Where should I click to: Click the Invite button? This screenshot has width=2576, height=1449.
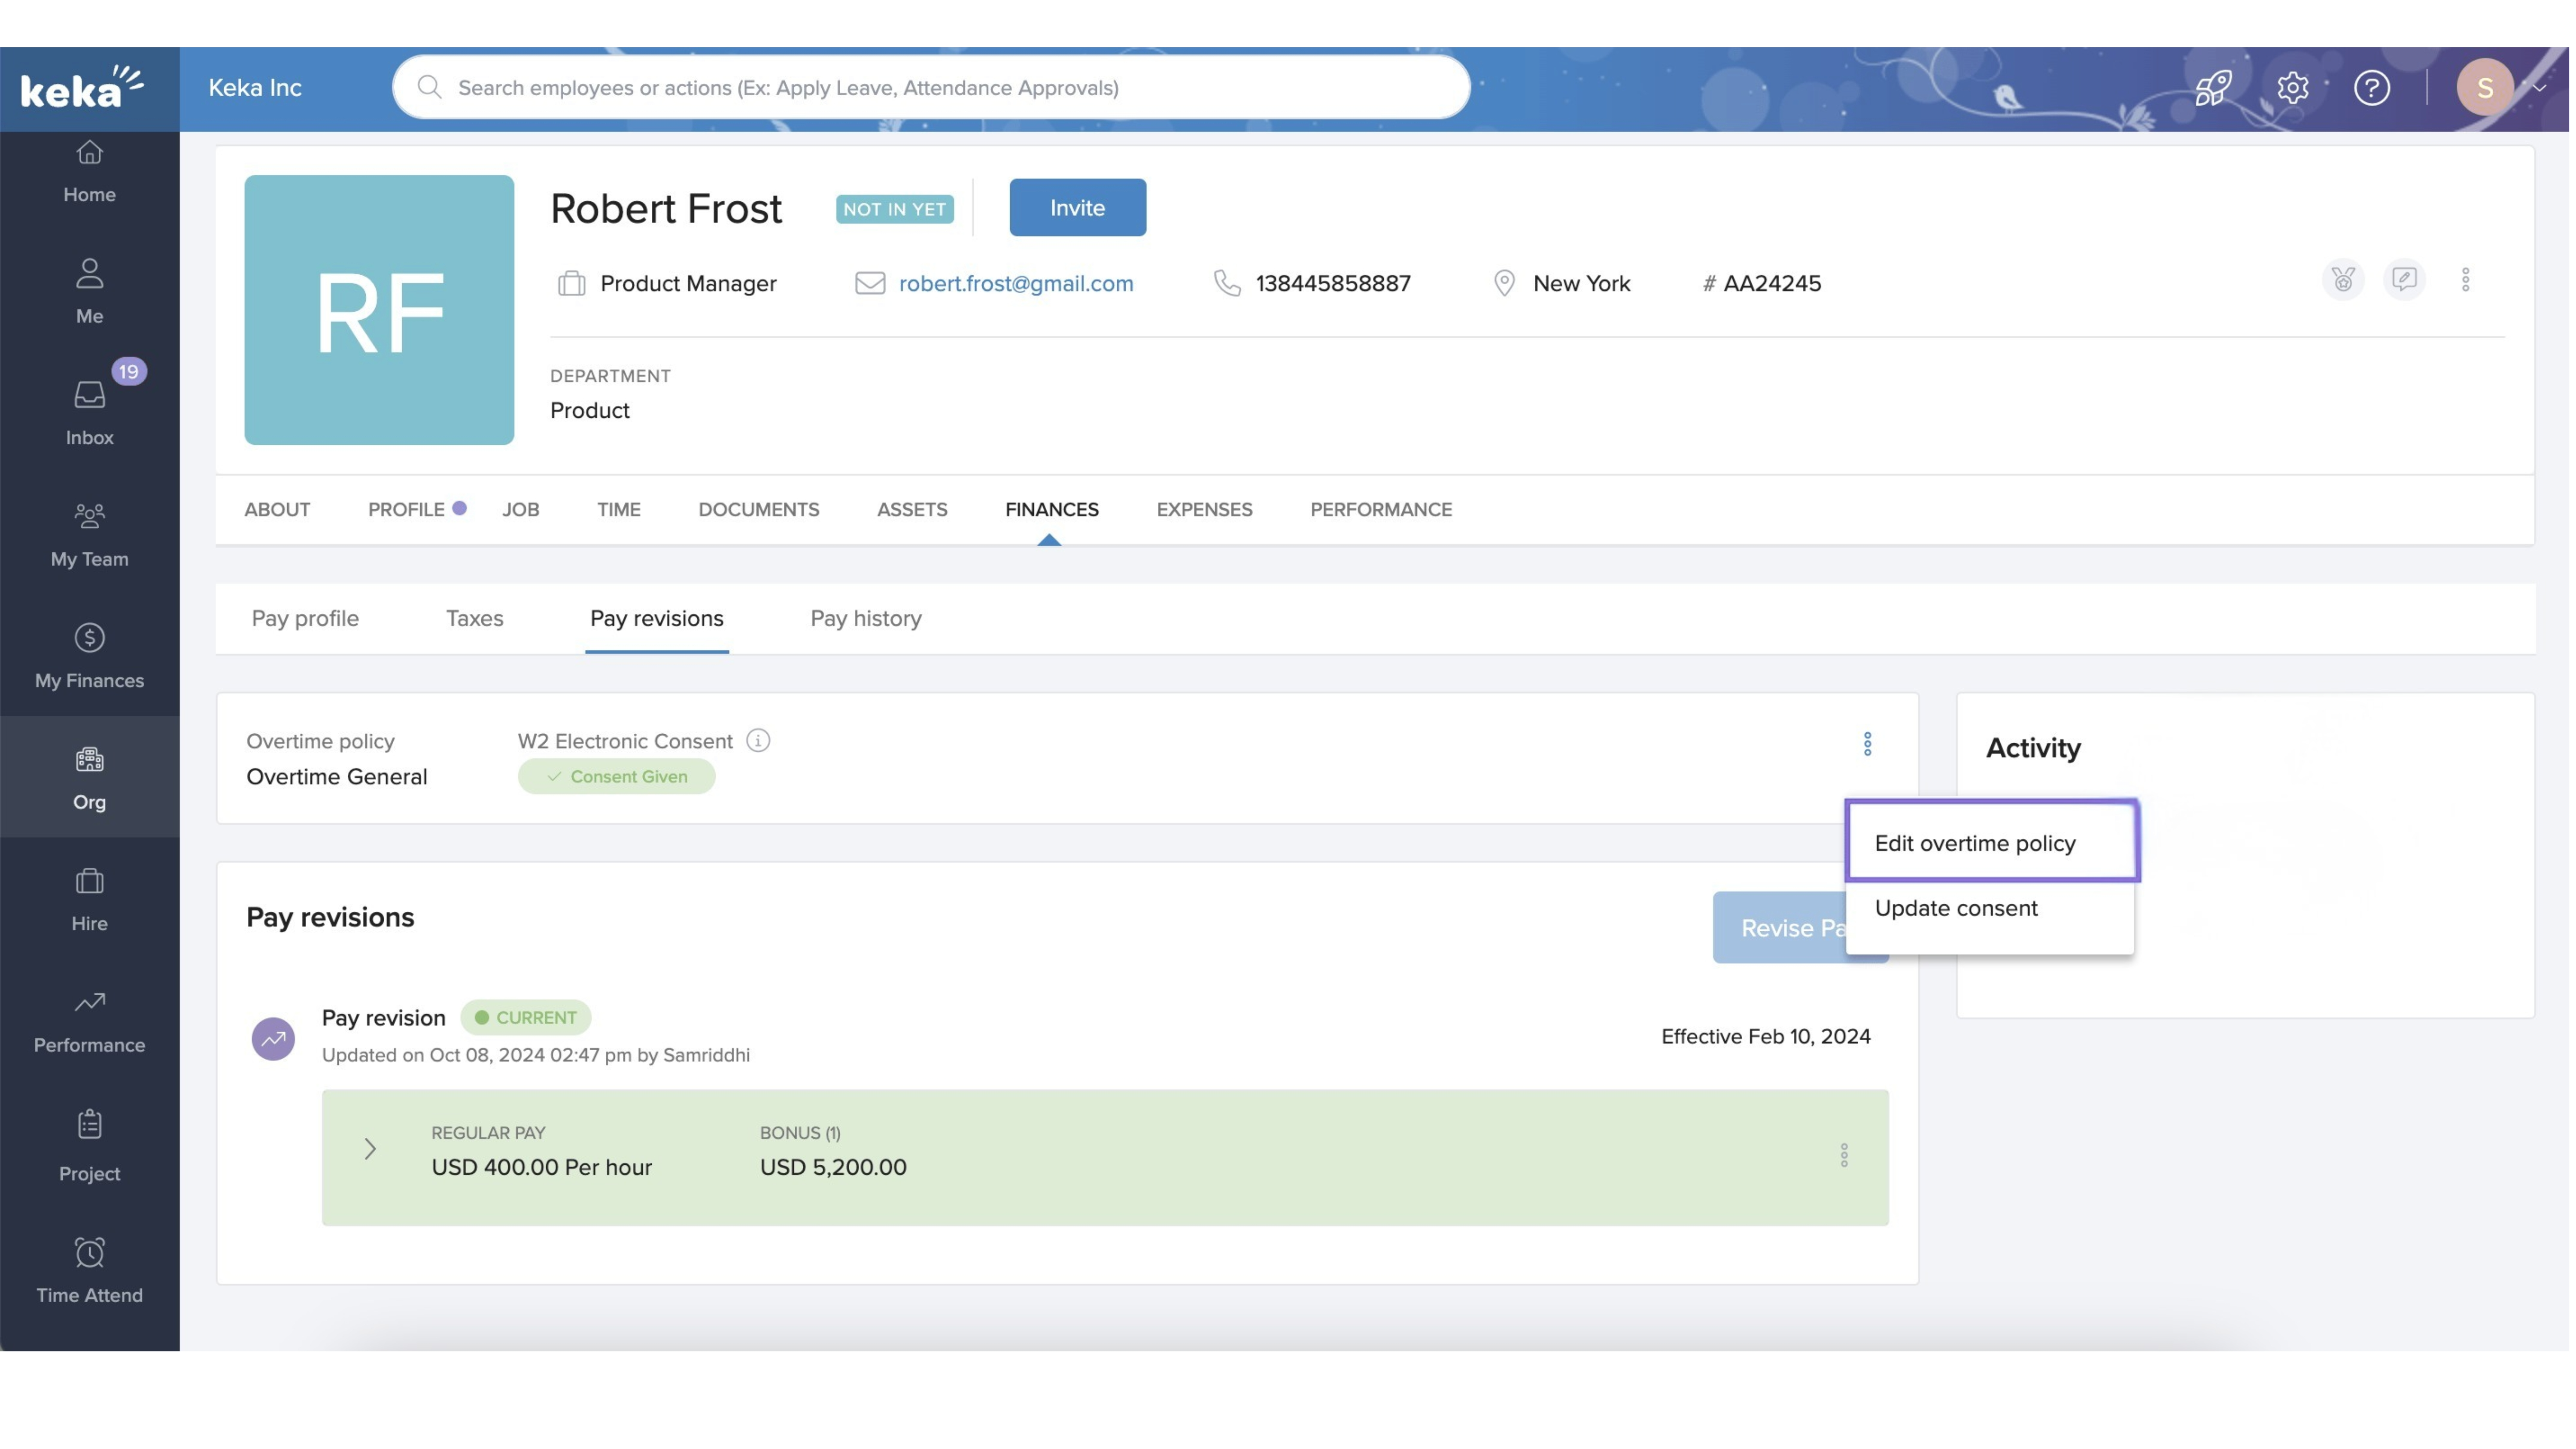(x=1077, y=207)
